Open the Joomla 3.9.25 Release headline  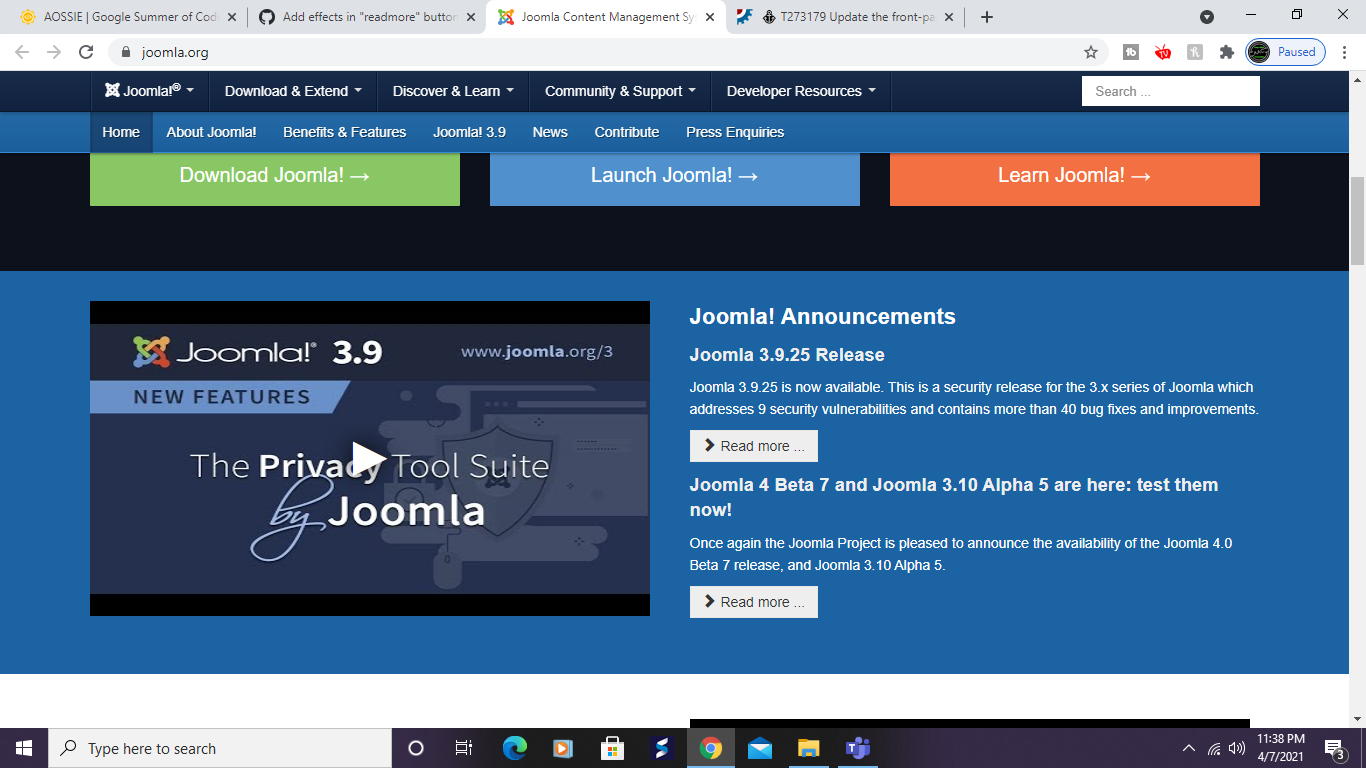[x=787, y=355]
